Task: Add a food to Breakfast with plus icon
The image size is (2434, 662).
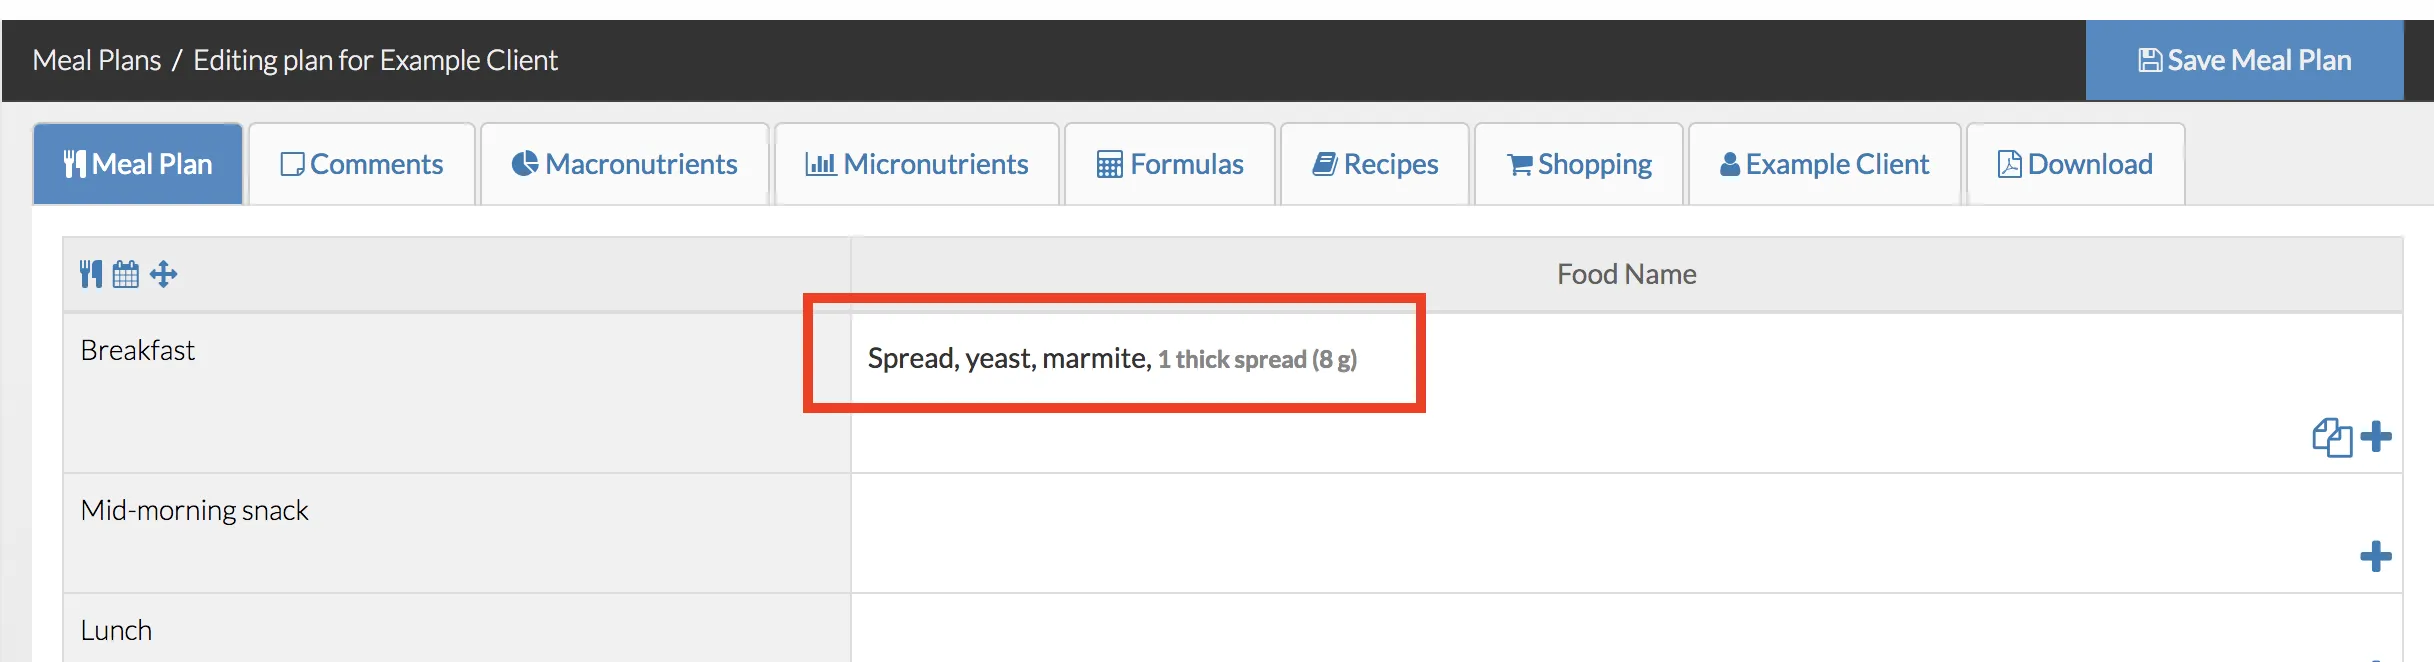Action: [2377, 436]
